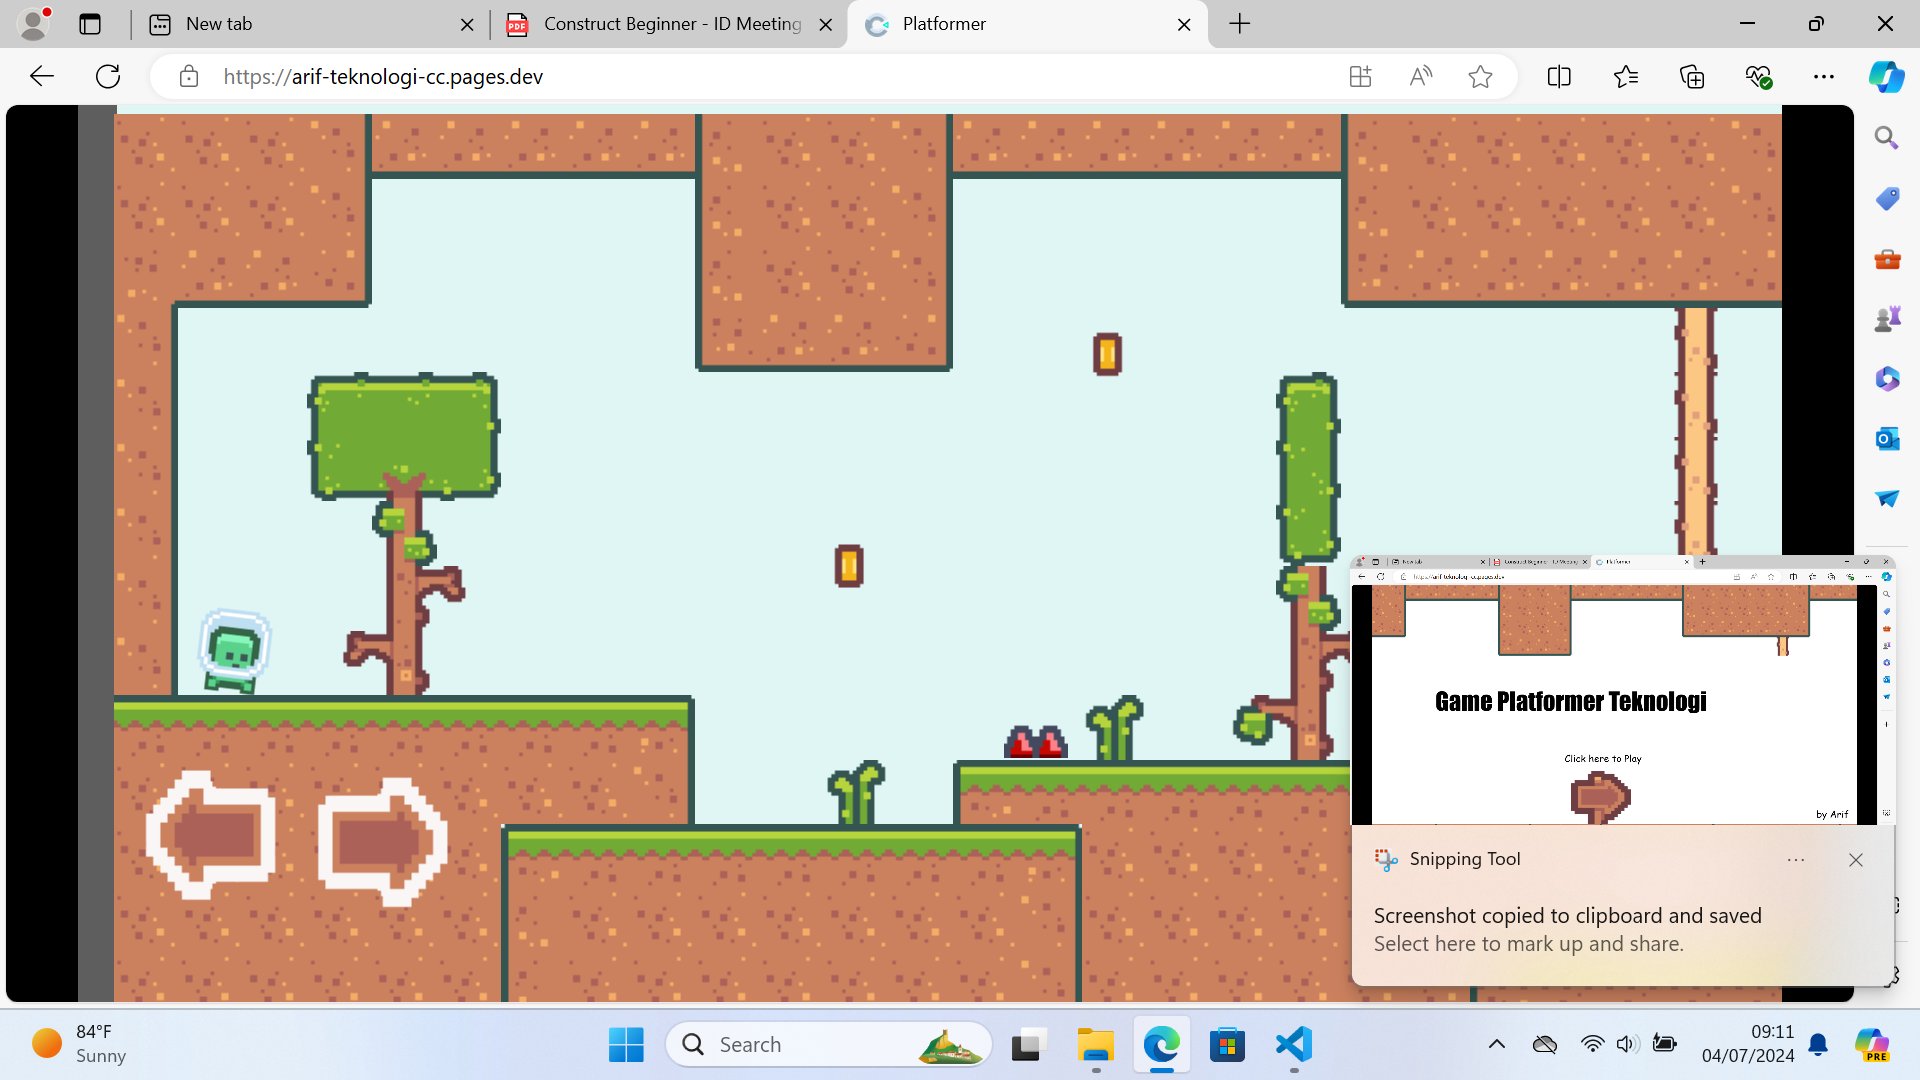The height and width of the screenshot is (1080, 1920).
Task: Click the address bar URL field
Action: pyautogui.click(x=760, y=77)
